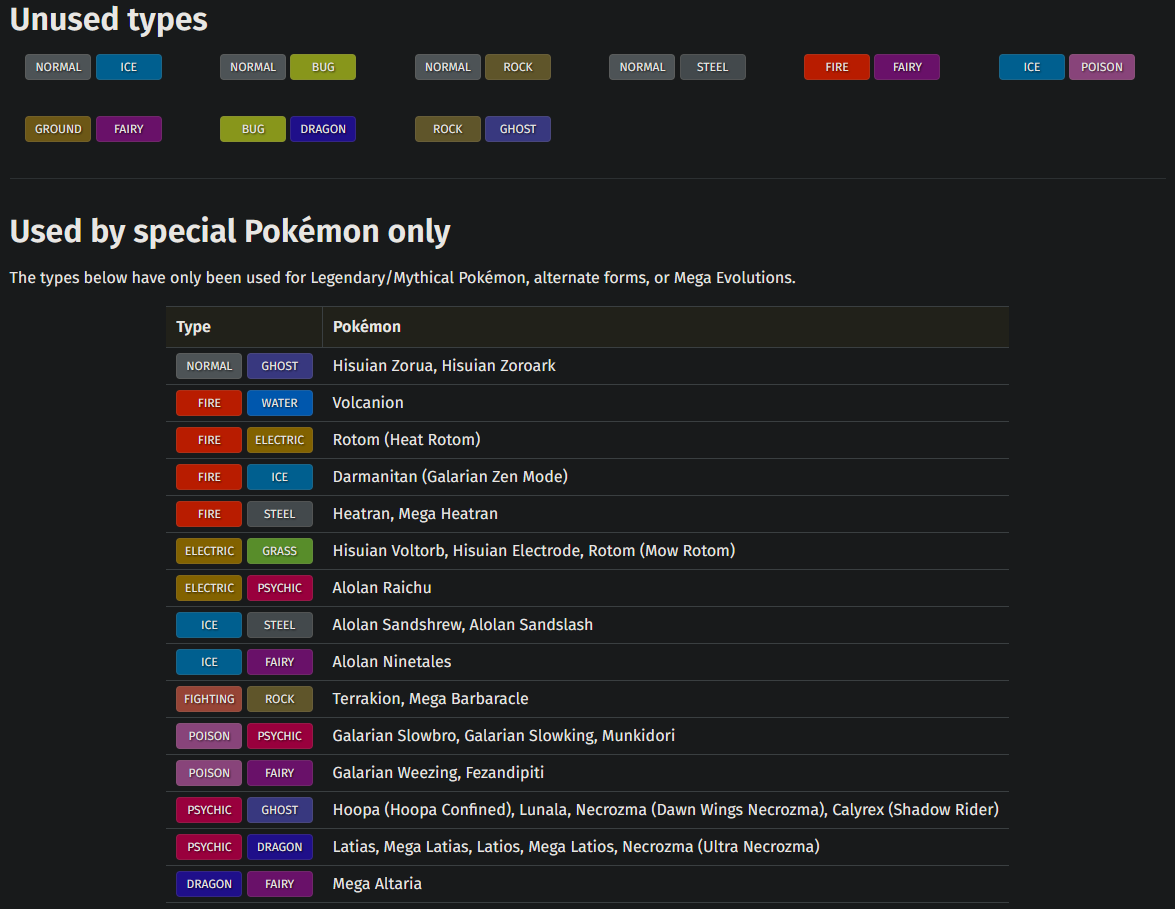
Task: Click 'Terrakion, Mega Barbaracle' text
Action: click(x=430, y=698)
